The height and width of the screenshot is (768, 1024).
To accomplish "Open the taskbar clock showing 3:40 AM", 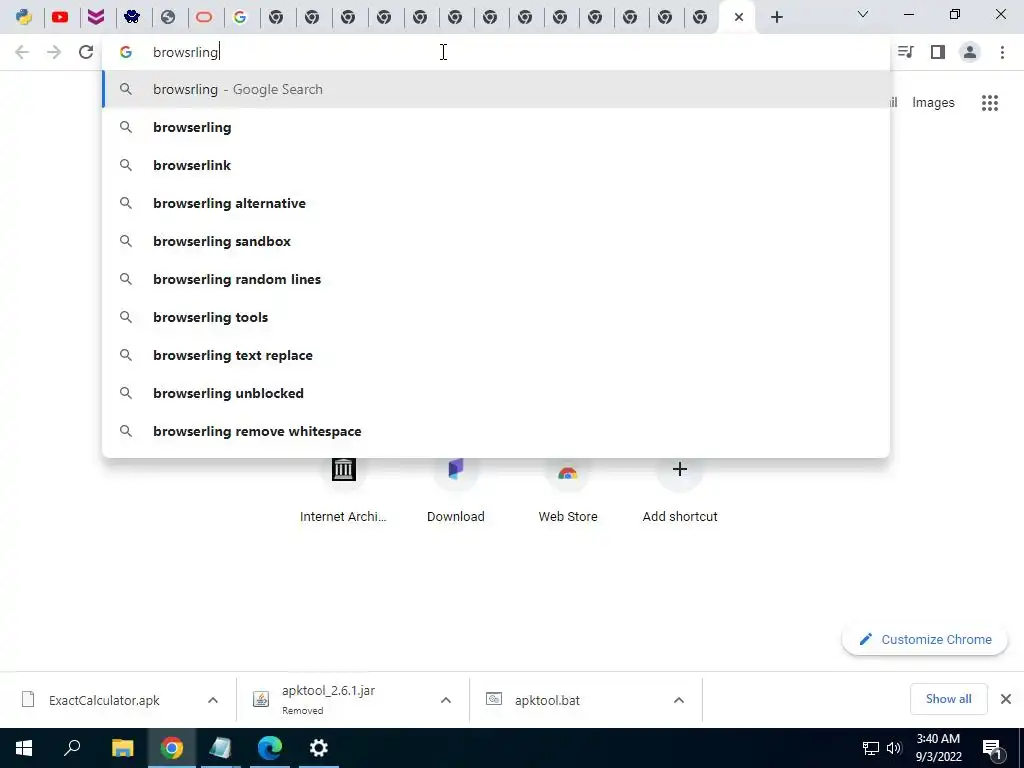I will pos(938,748).
